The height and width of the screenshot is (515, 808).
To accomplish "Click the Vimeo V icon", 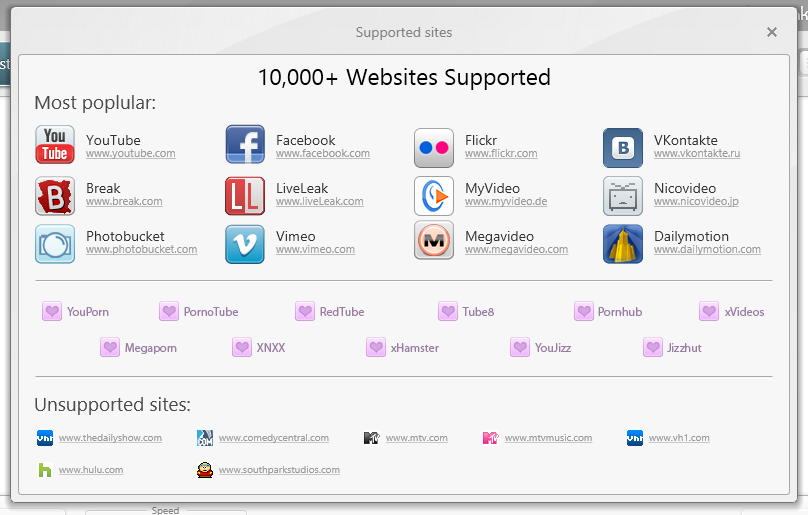I will pos(245,244).
